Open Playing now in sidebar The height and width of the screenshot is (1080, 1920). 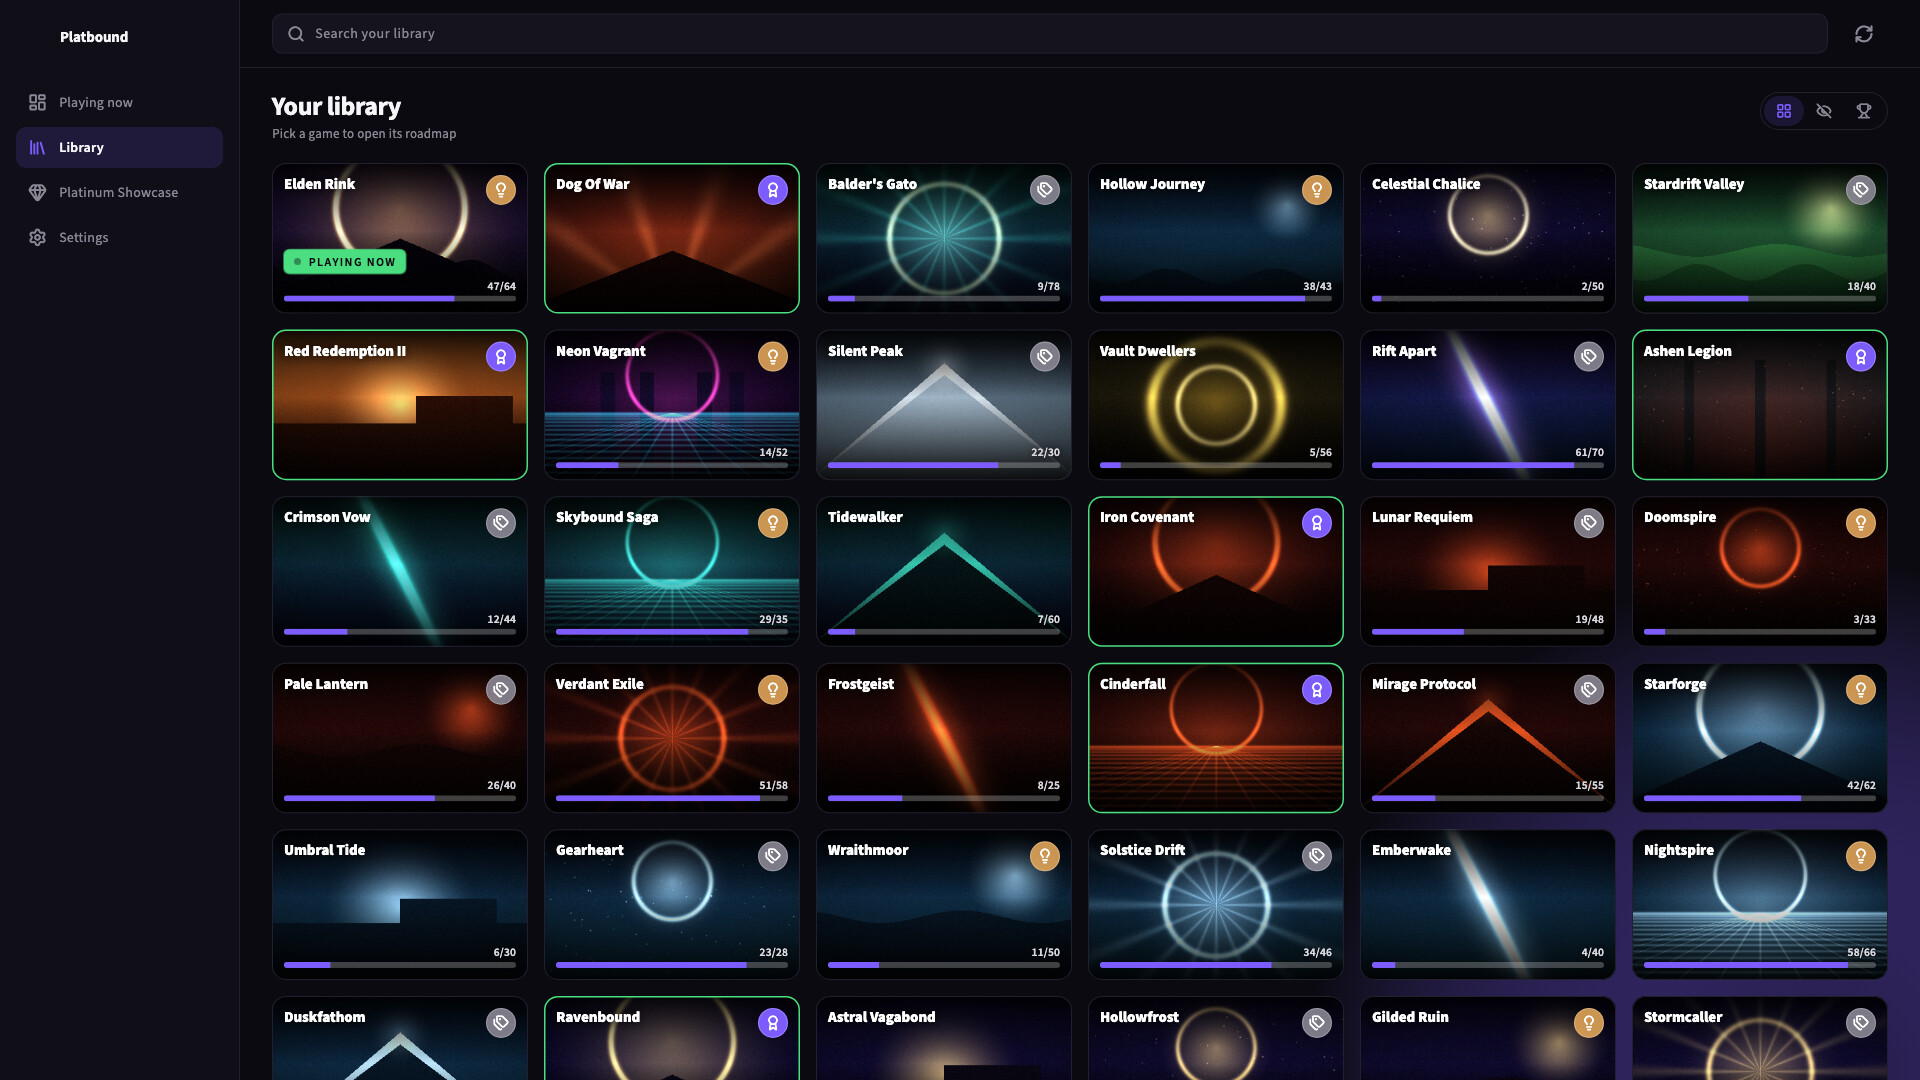(x=119, y=102)
